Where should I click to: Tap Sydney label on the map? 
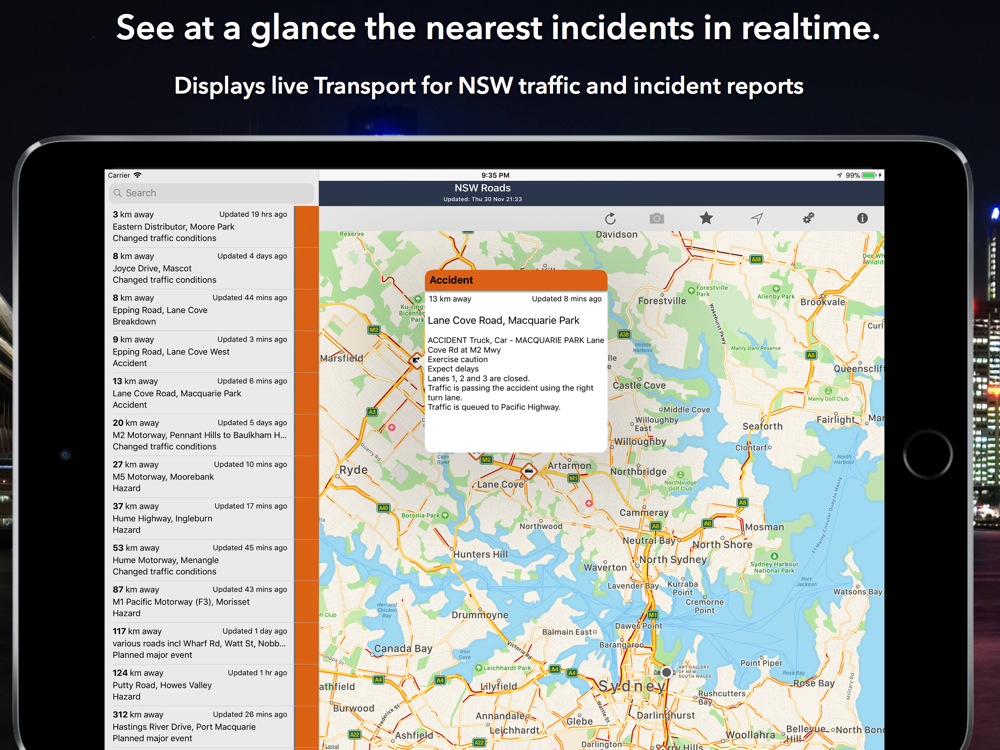click(x=632, y=686)
